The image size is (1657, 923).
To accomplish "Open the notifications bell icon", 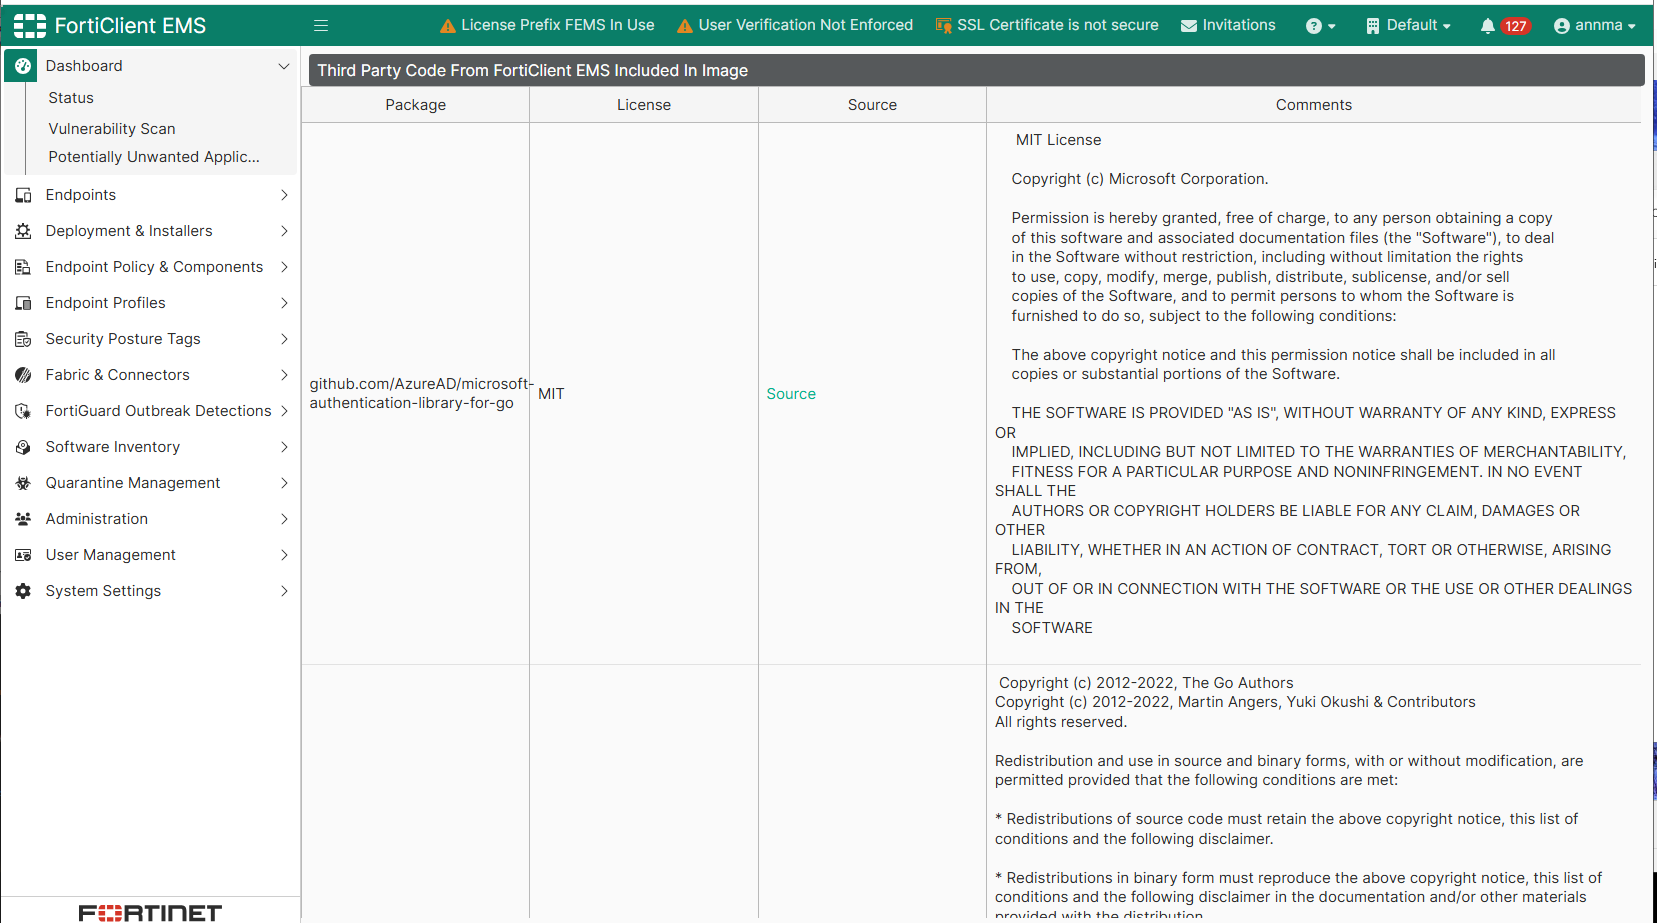I will pos(1488,26).
